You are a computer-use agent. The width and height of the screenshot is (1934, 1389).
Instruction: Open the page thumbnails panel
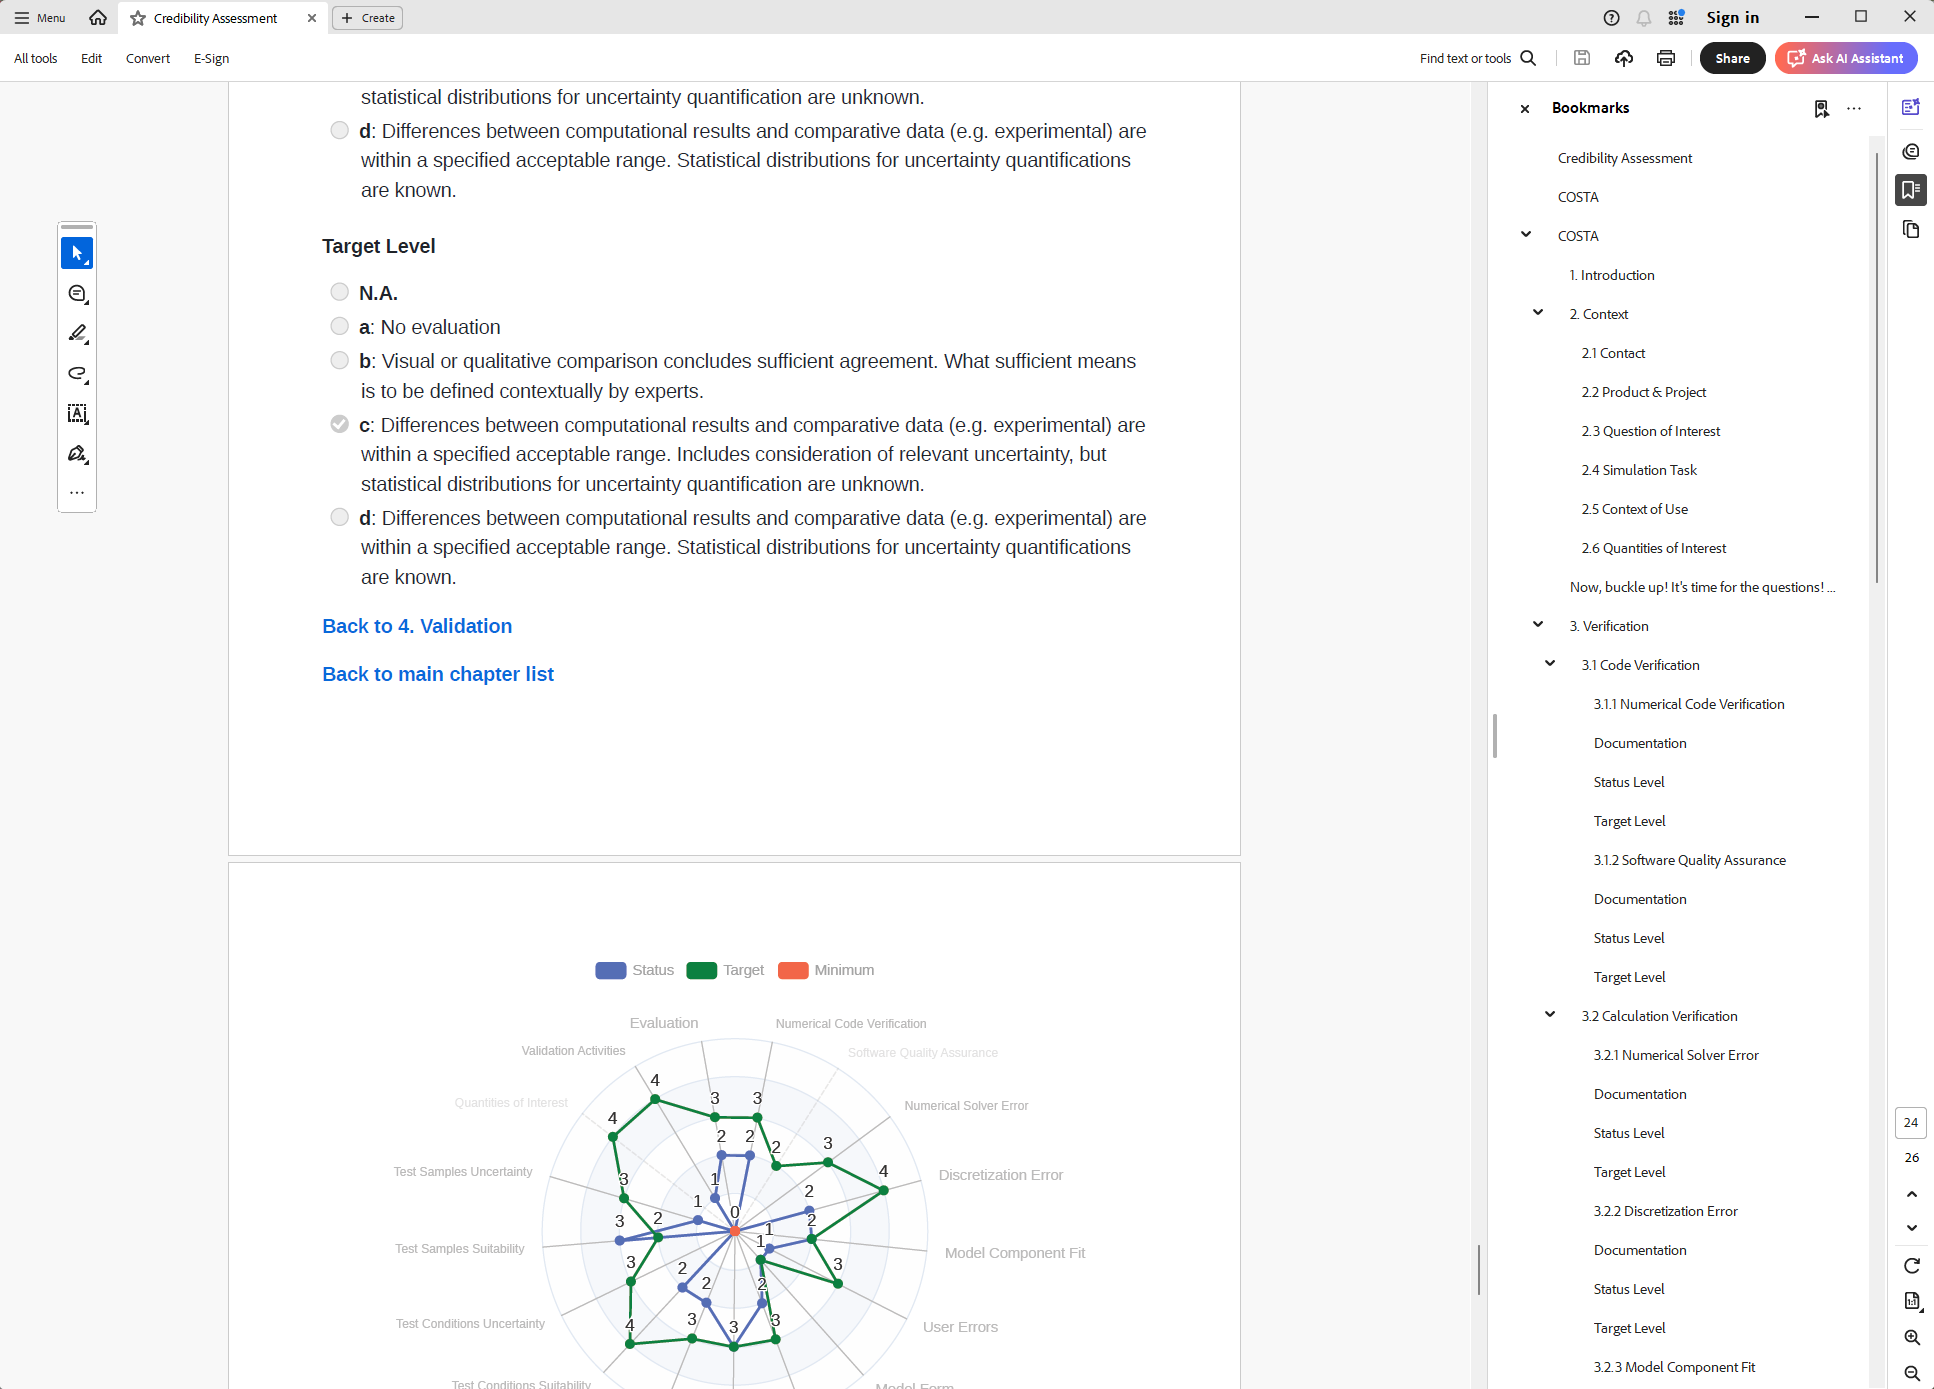pyautogui.click(x=1911, y=230)
